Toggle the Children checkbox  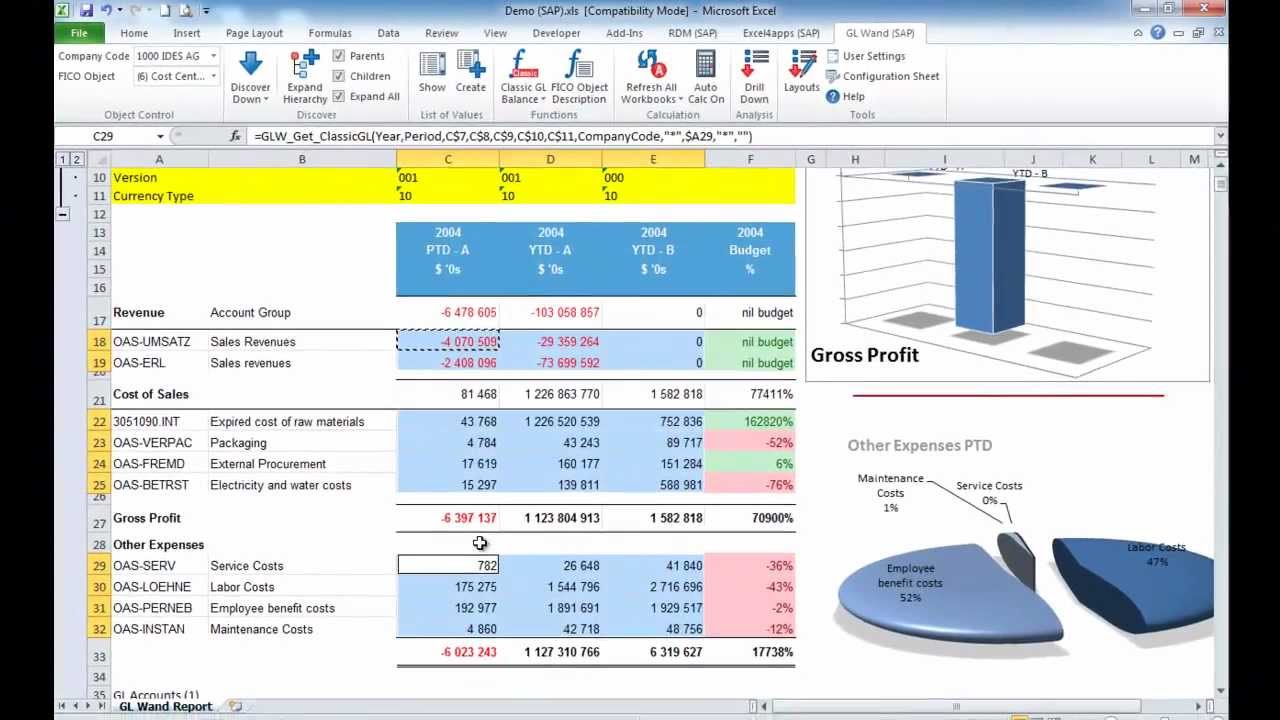[339, 76]
